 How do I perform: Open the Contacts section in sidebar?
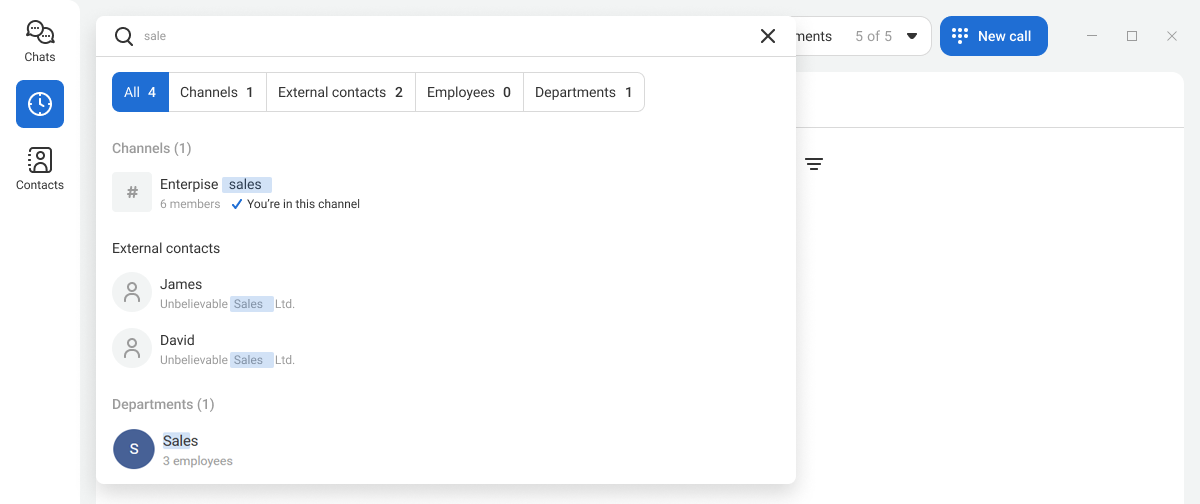coord(40,168)
